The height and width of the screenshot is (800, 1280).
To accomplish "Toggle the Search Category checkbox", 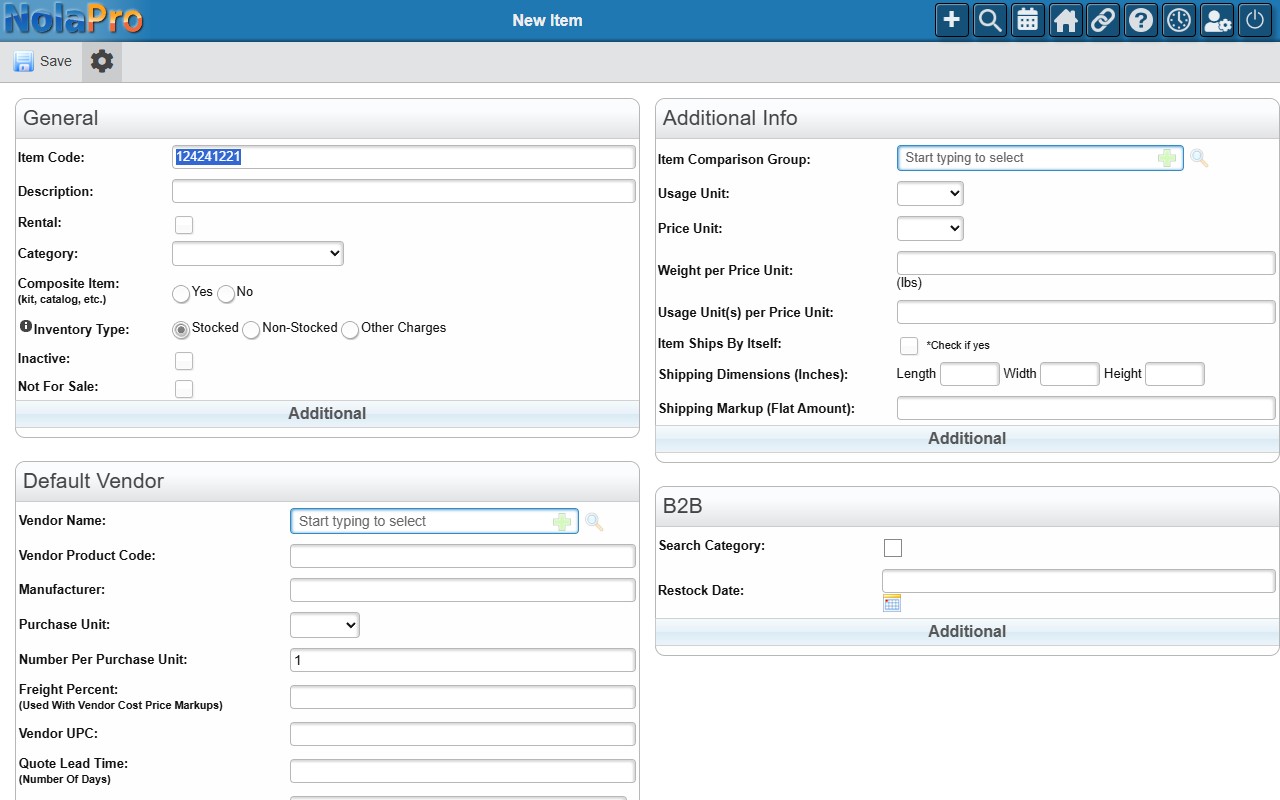I will 893,548.
